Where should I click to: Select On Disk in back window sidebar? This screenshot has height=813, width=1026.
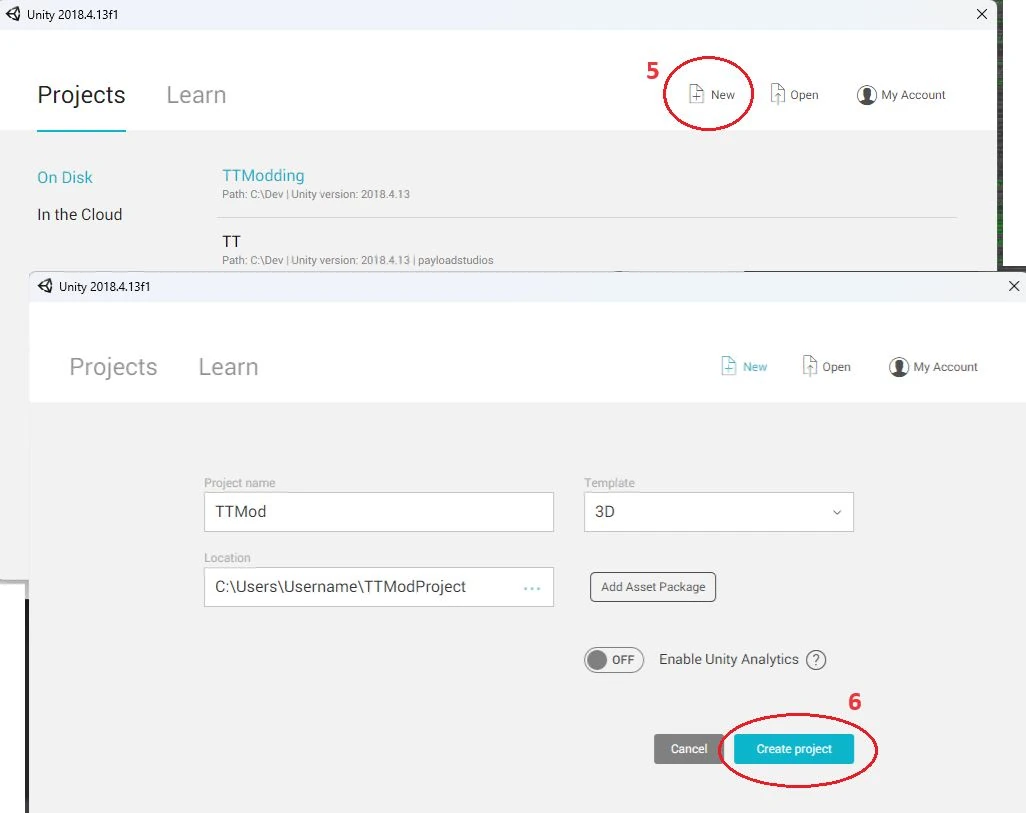point(65,177)
